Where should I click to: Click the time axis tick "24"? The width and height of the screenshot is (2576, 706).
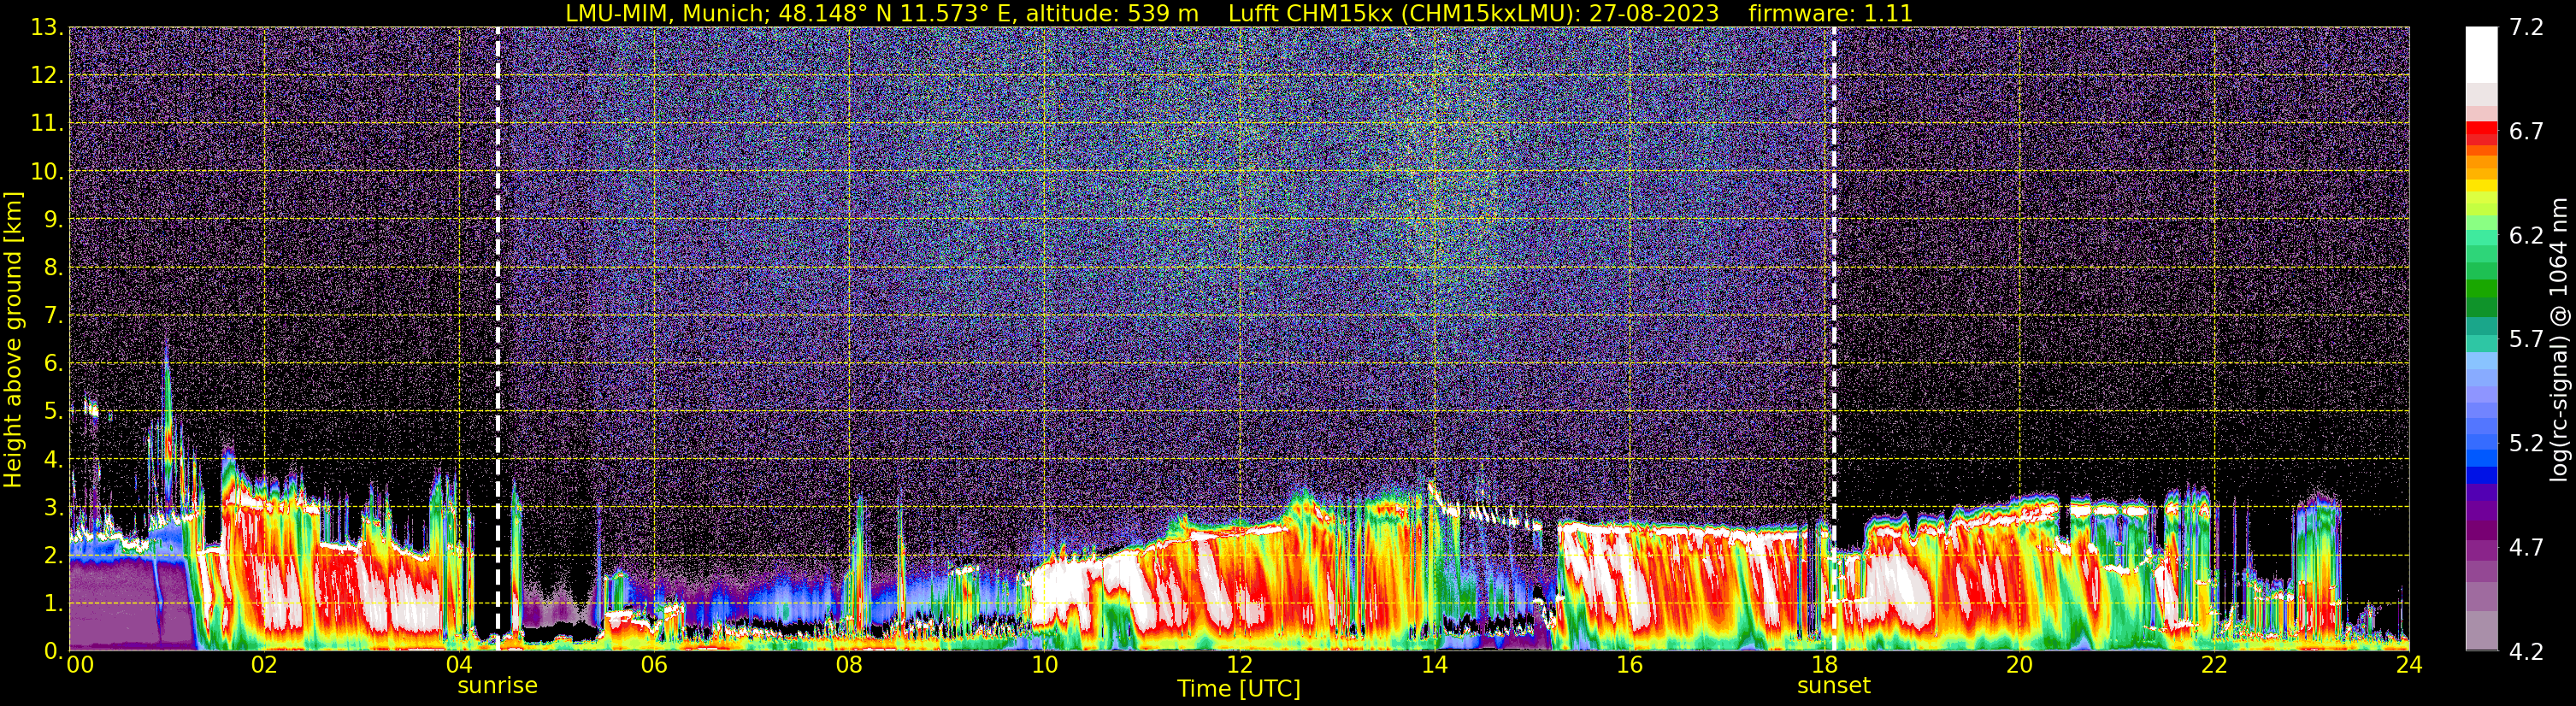point(2409,666)
